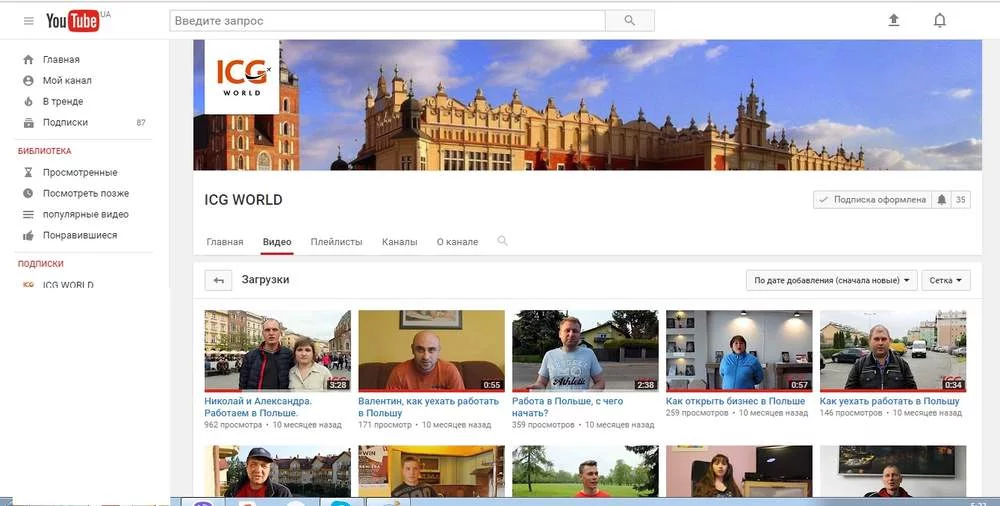The image size is (1000, 506).
Task: Search within channel magnifier icon
Action: tap(502, 241)
